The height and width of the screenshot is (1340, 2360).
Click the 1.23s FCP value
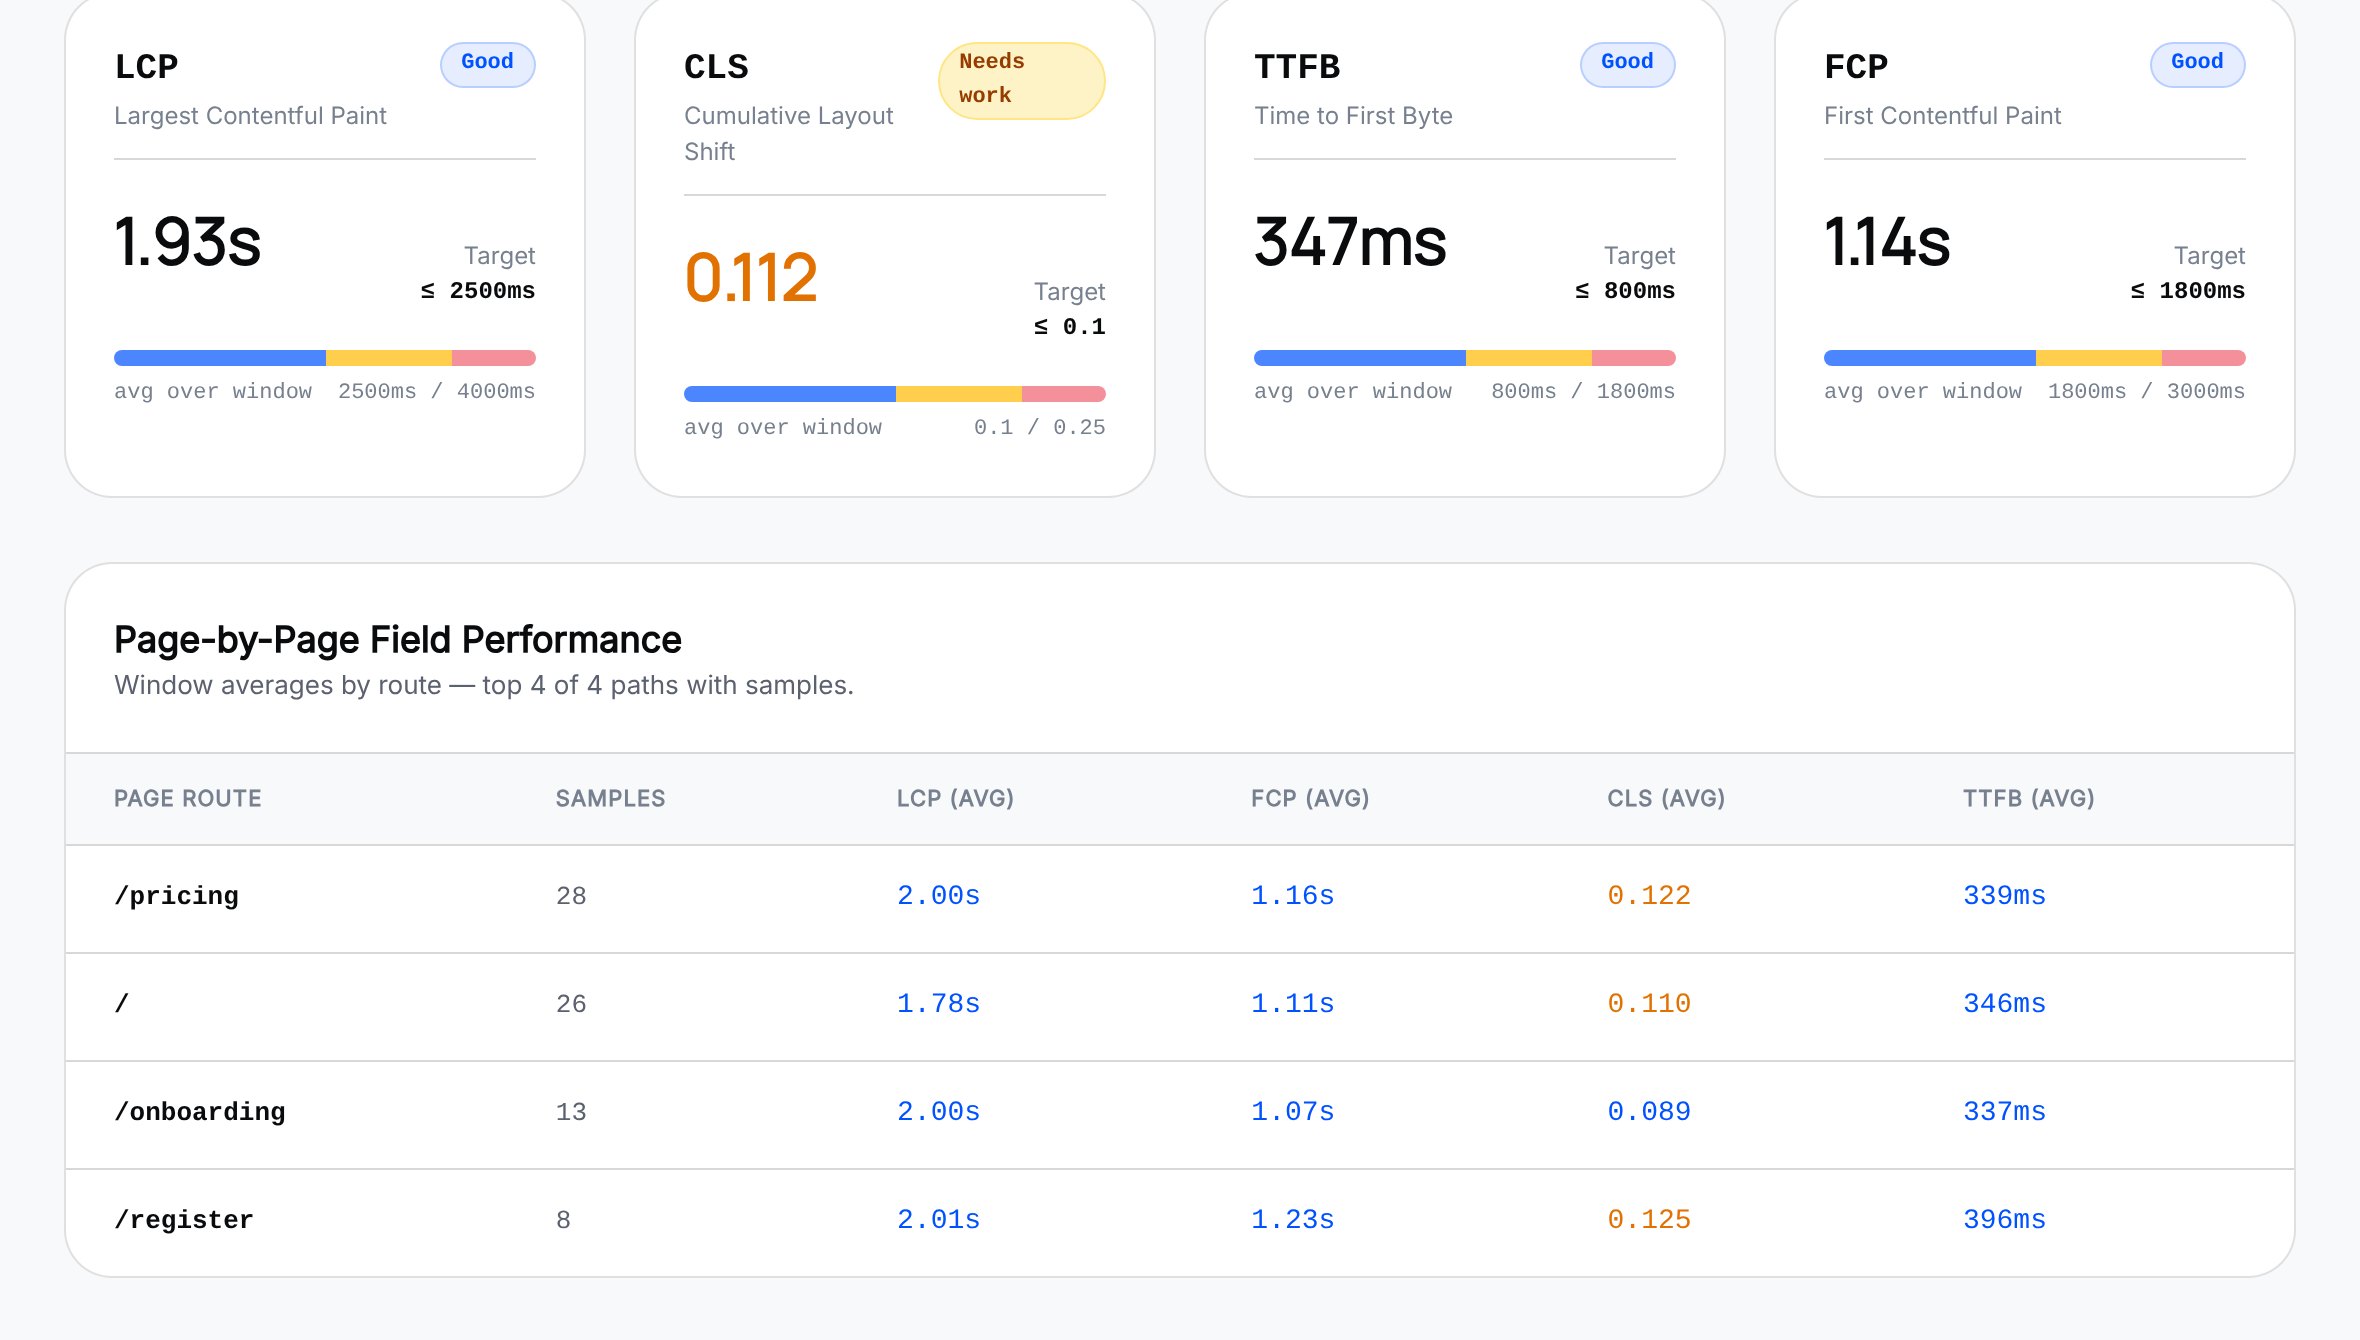[1293, 1220]
